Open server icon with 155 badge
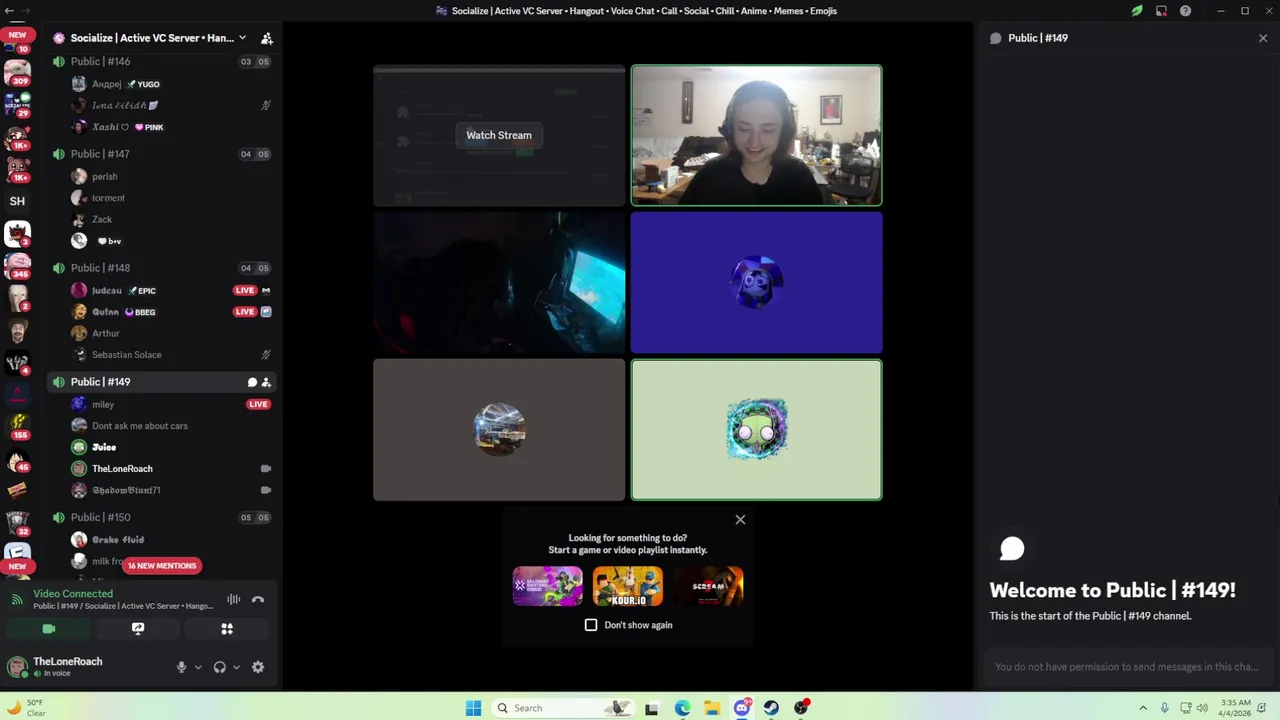The width and height of the screenshot is (1280, 720). (x=17, y=427)
